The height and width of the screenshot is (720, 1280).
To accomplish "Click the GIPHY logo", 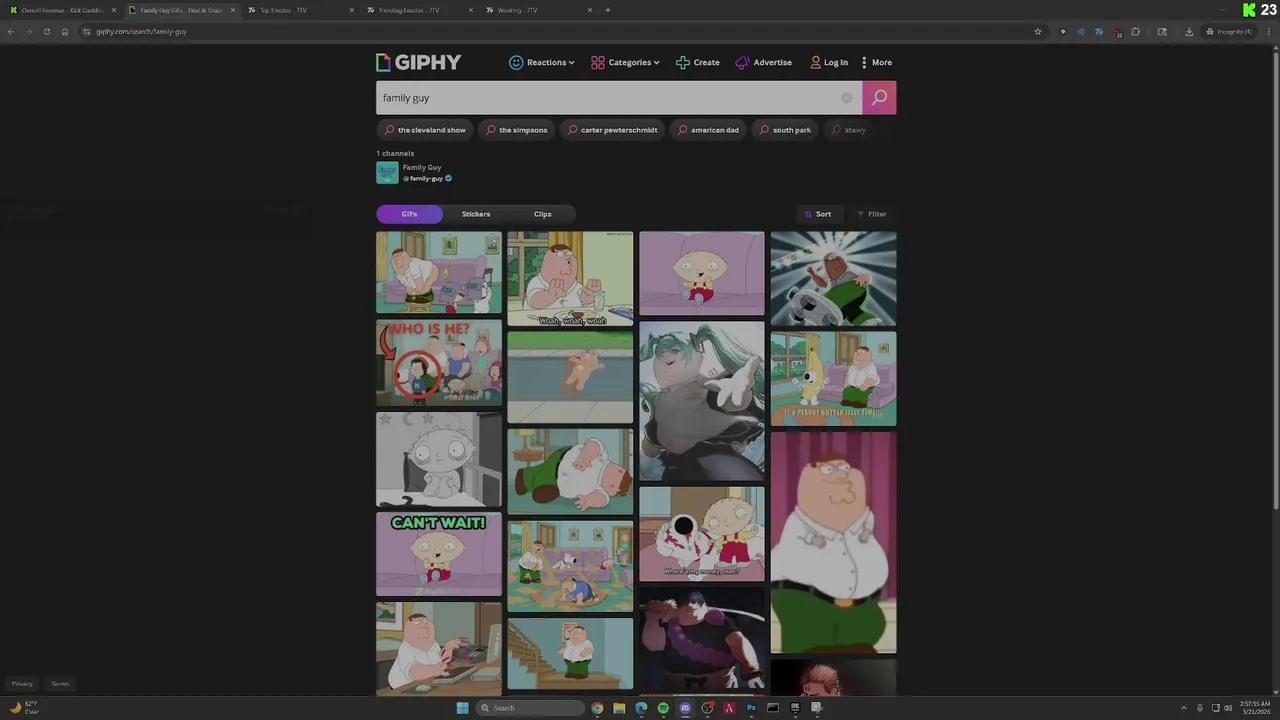I will click(418, 62).
